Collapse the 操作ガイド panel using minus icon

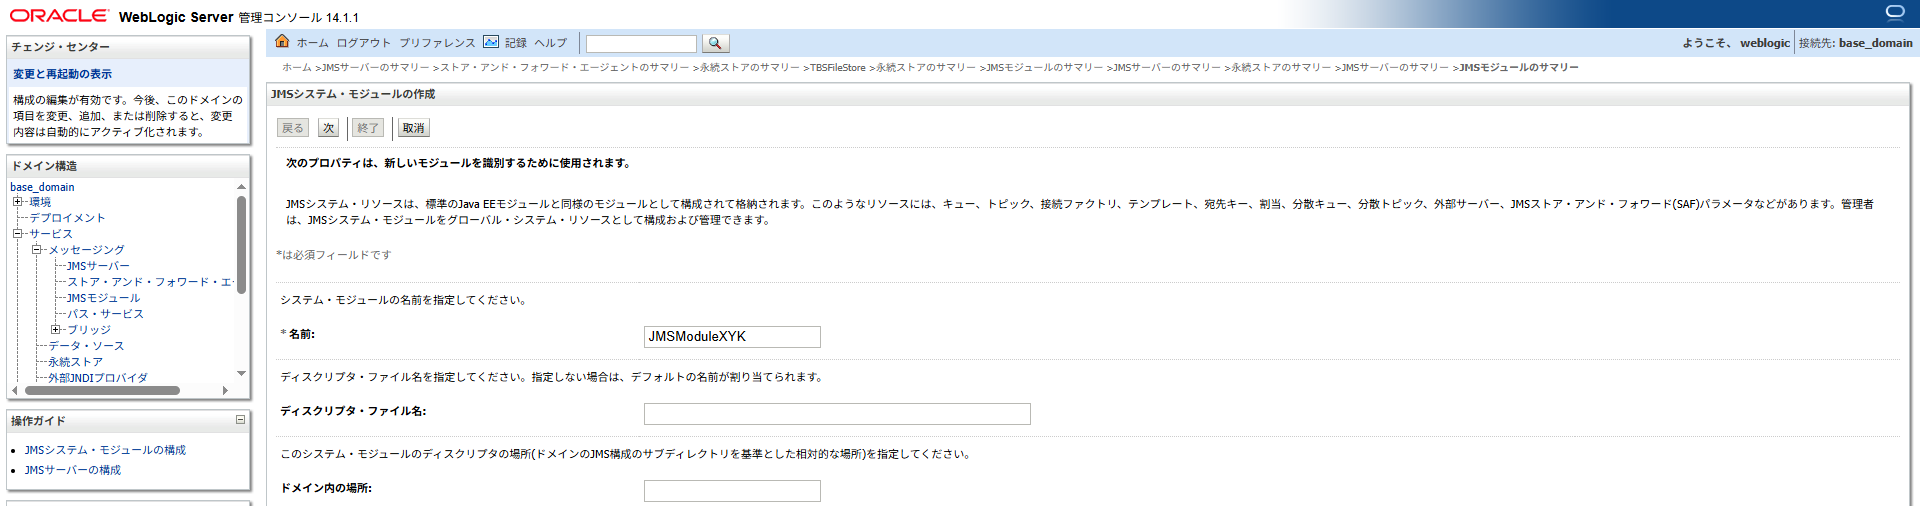240,420
